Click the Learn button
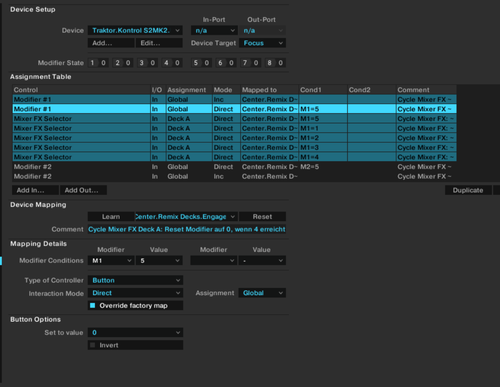Image resolution: width=500 pixels, height=387 pixels. tap(111, 217)
